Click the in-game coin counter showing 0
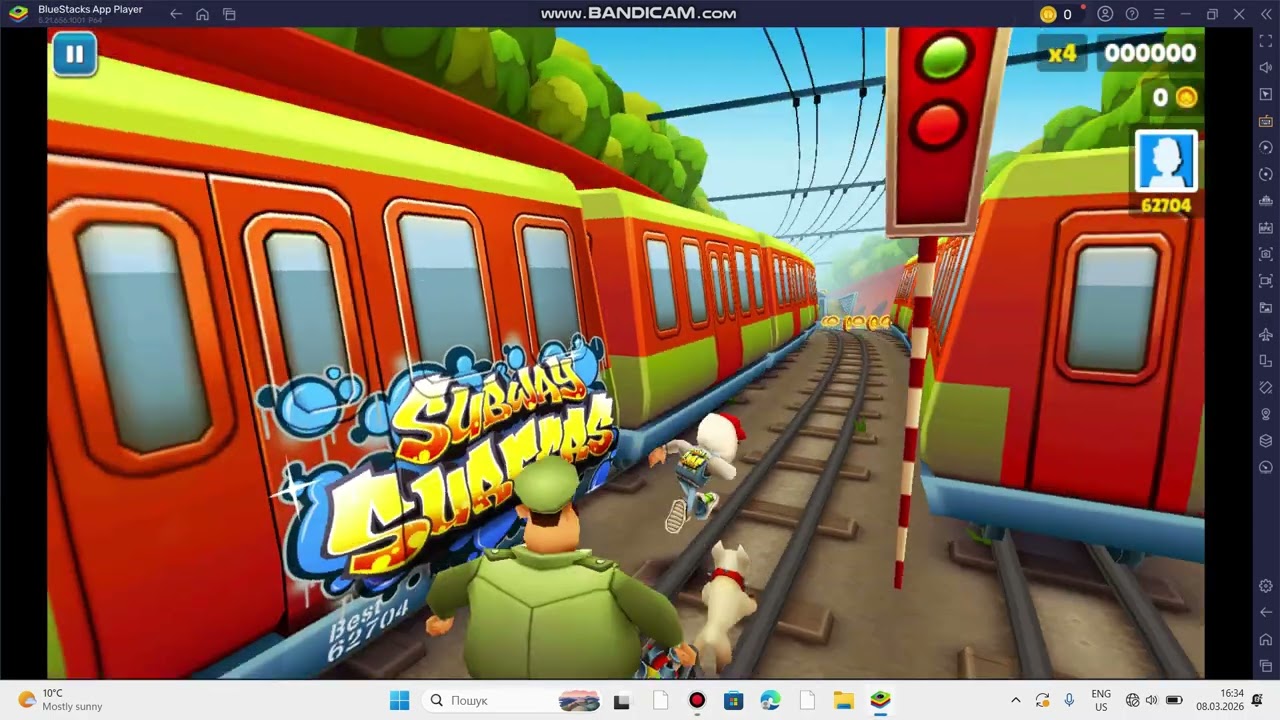 [x=1173, y=97]
